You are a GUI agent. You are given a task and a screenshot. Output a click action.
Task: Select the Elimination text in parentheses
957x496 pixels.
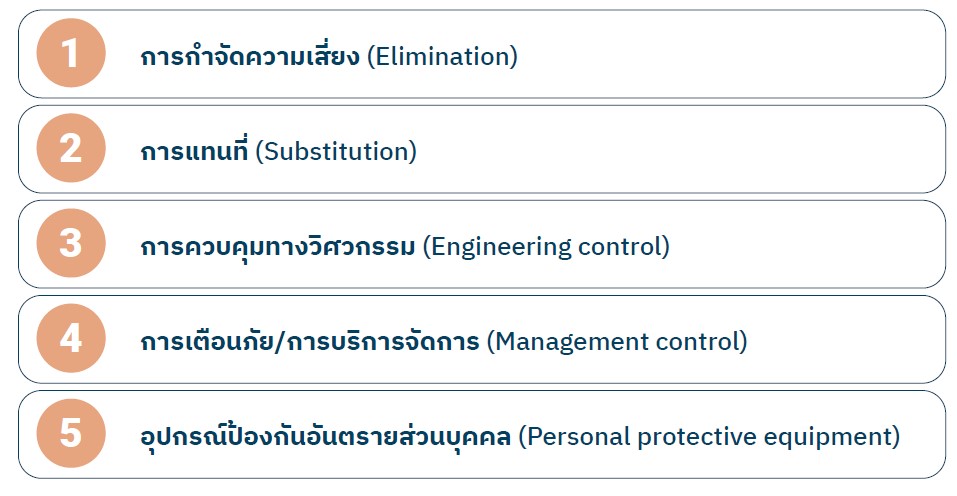tap(442, 57)
